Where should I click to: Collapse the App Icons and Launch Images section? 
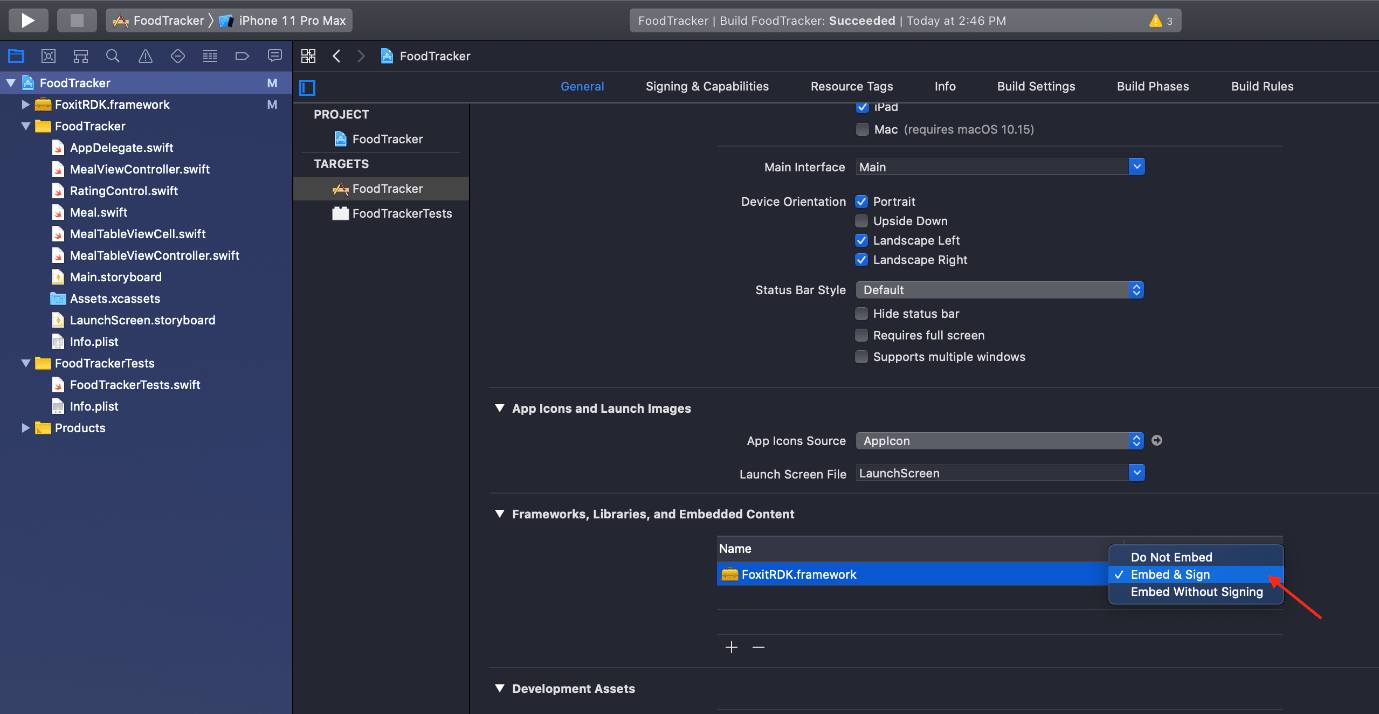tap(499, 408)
